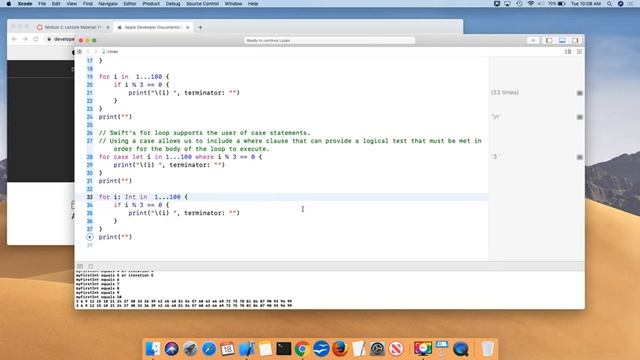Click the stop execution square in the bottom bar
Viewport: 640px width, 360px height.
91,266
